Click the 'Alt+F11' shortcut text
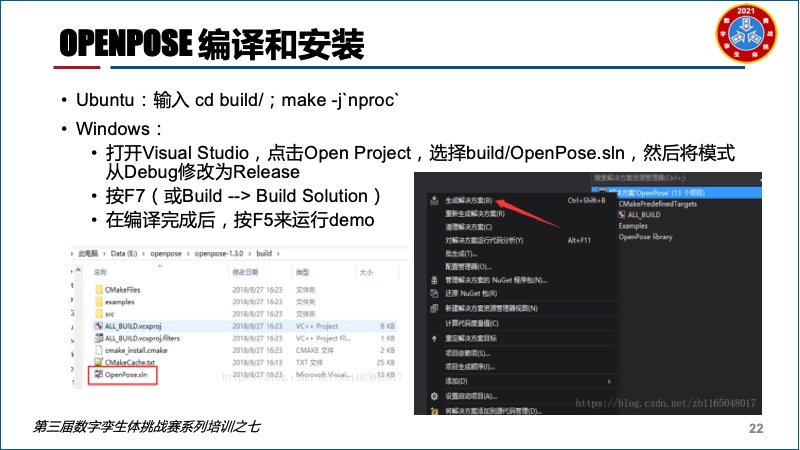The width and height of the screenshot is (800, 450). [x=579, y=240]
